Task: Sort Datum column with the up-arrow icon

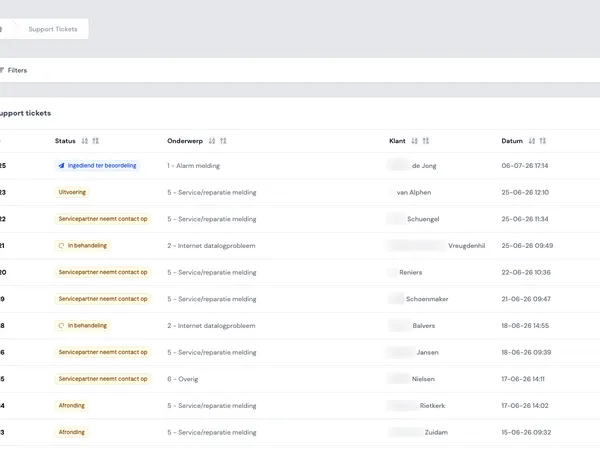Action: click(543, 141)
